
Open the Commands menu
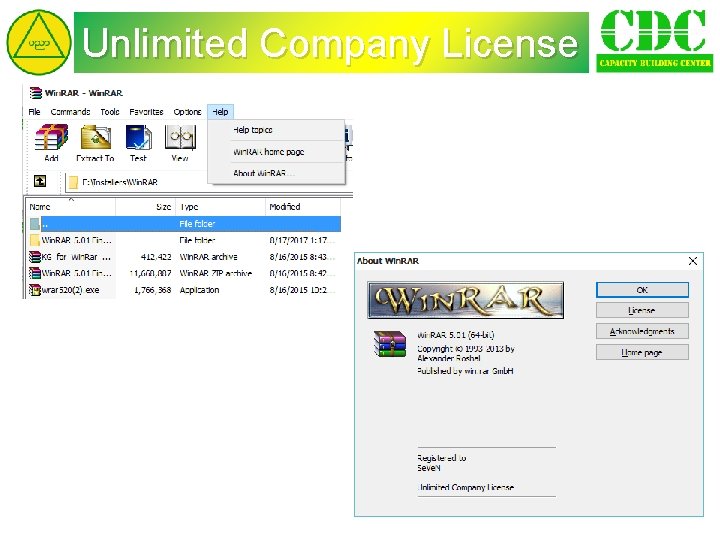click(70, 112)
